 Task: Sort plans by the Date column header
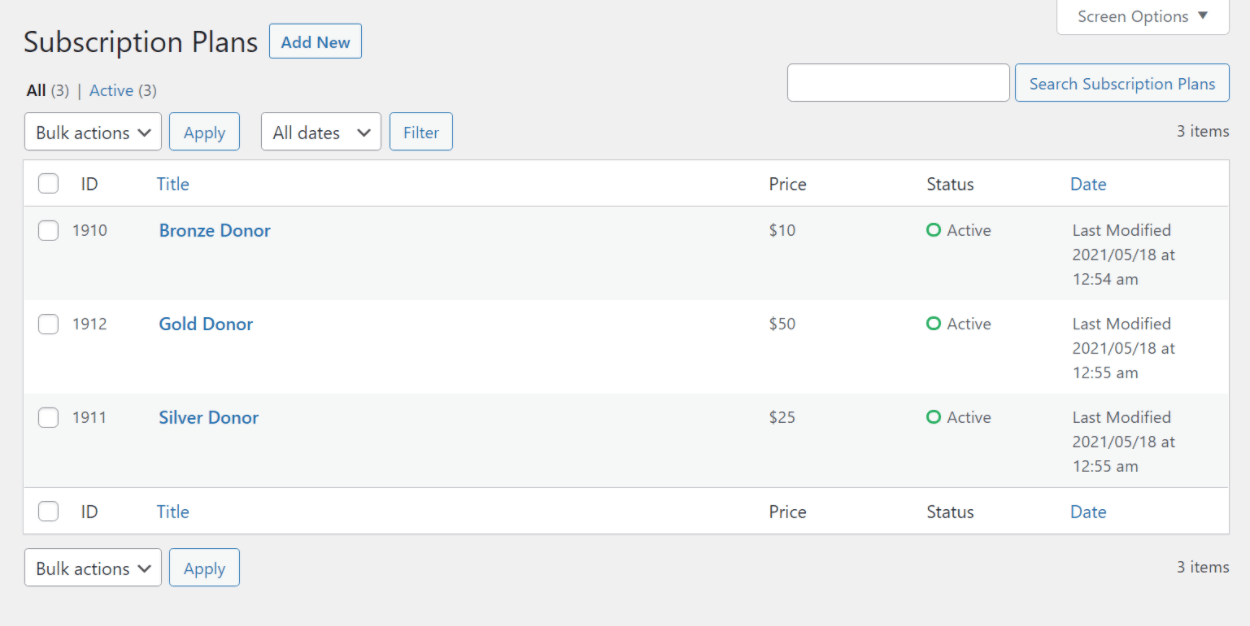click(x=1088, y=184)
